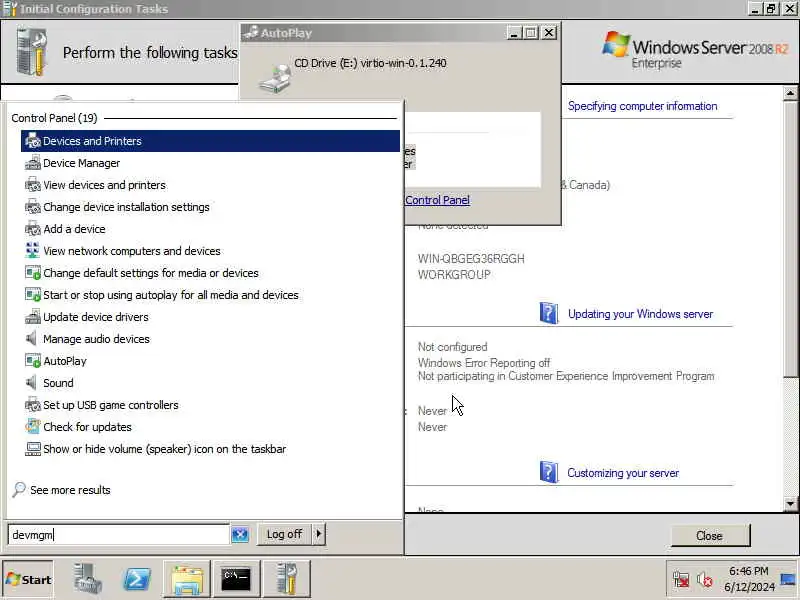Click the Sound speaker icon
The height and width of the screenshot is (600, 800).
[32, 382]
